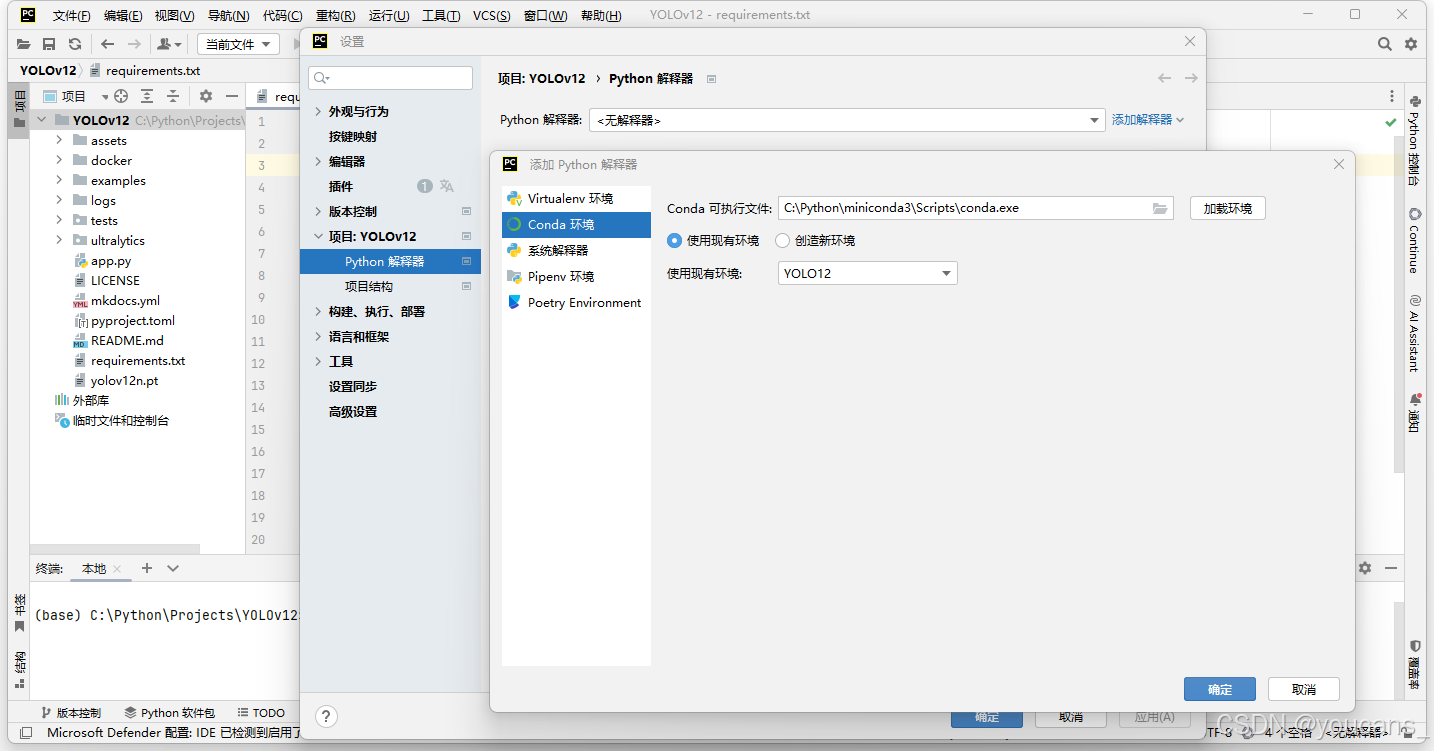
Task: Open 重构(R) menu
Action: click(335, 15)
